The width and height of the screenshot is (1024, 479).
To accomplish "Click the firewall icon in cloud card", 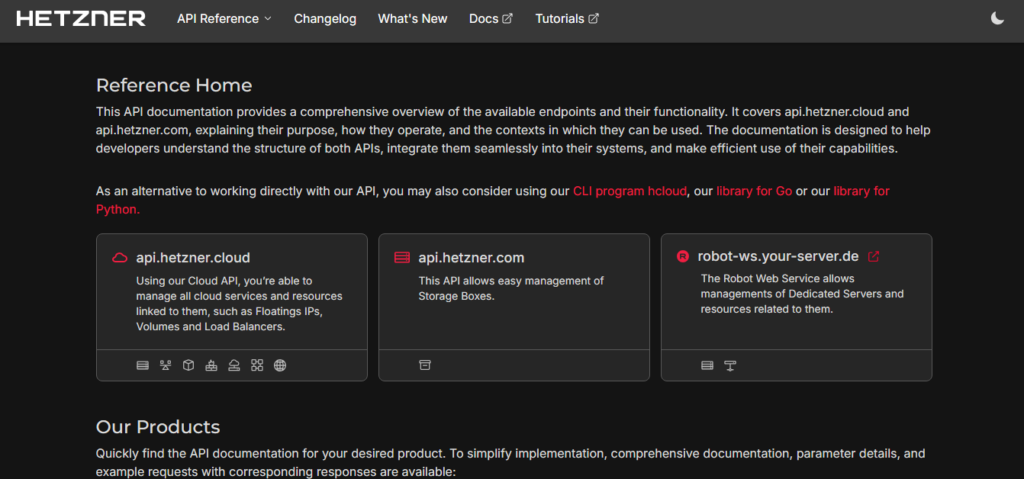I will (211, 365).
